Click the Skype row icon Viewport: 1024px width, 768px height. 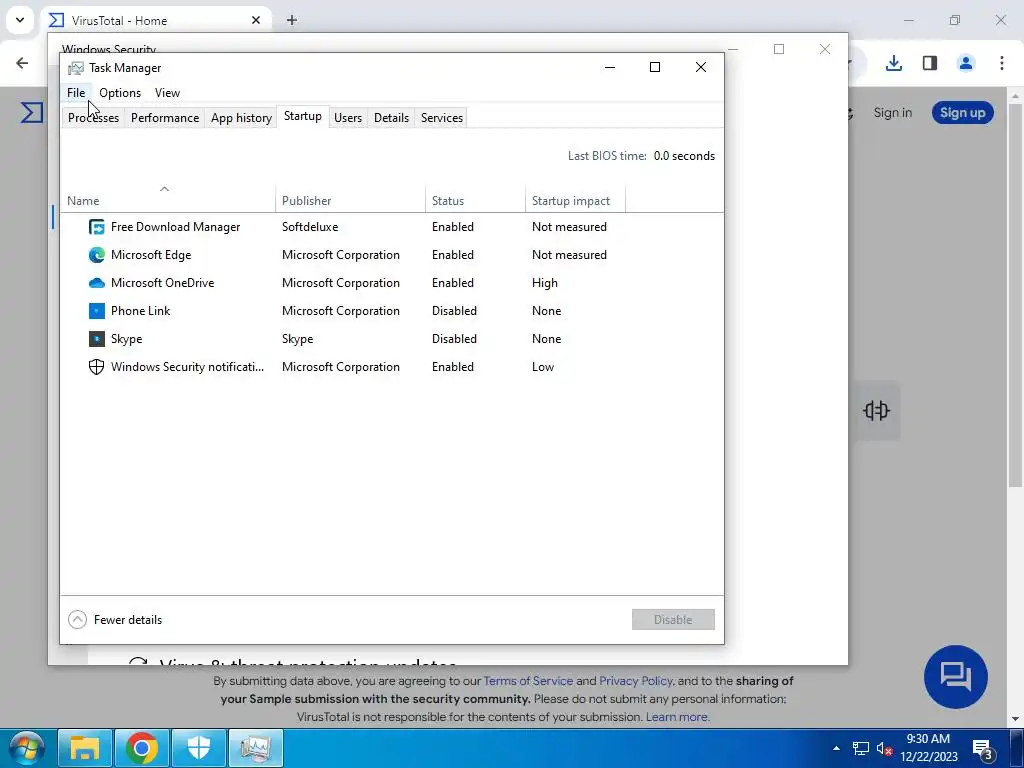[97, 339]
